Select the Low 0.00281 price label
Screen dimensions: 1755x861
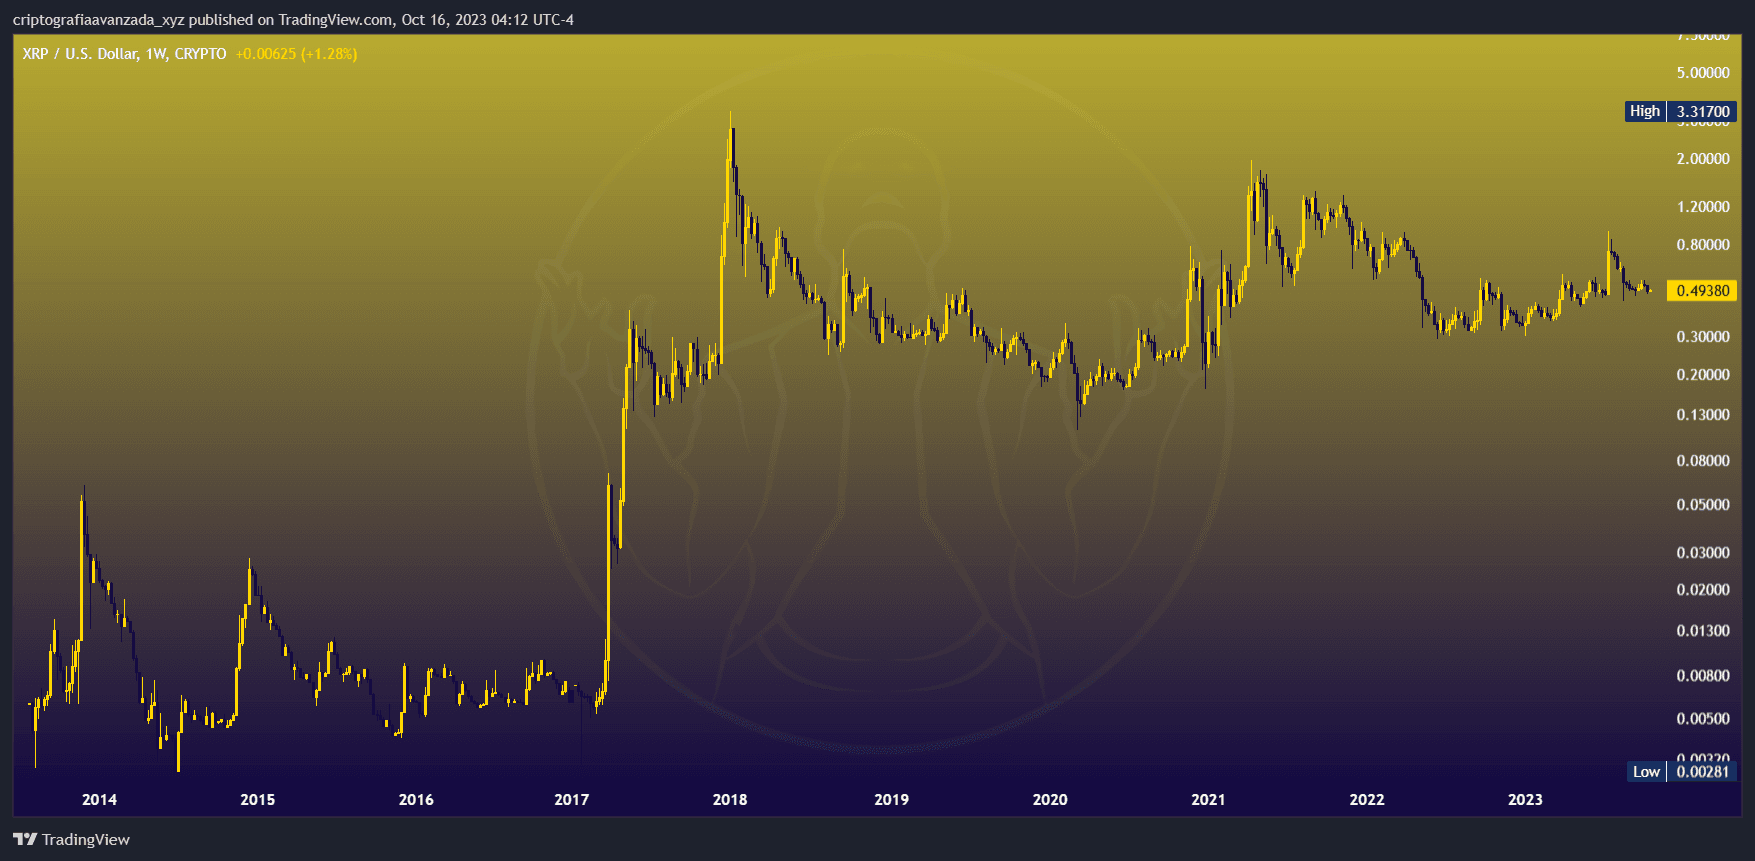click(x=1682, y=771)
